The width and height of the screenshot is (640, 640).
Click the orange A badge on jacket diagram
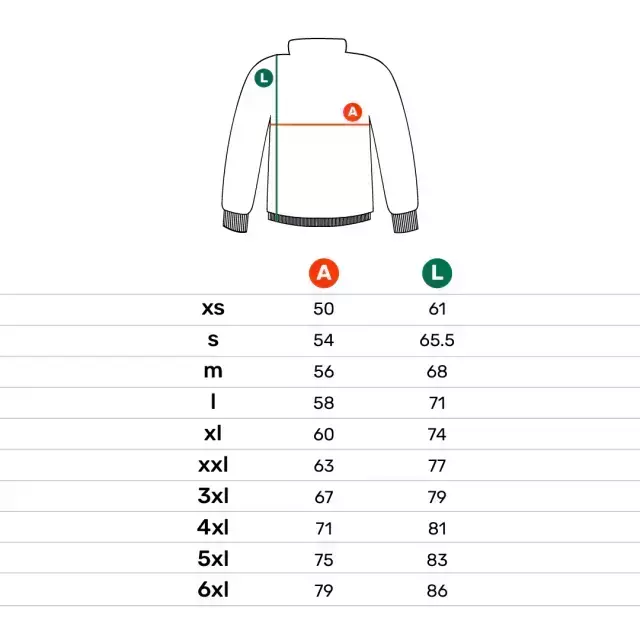[353, 112]
